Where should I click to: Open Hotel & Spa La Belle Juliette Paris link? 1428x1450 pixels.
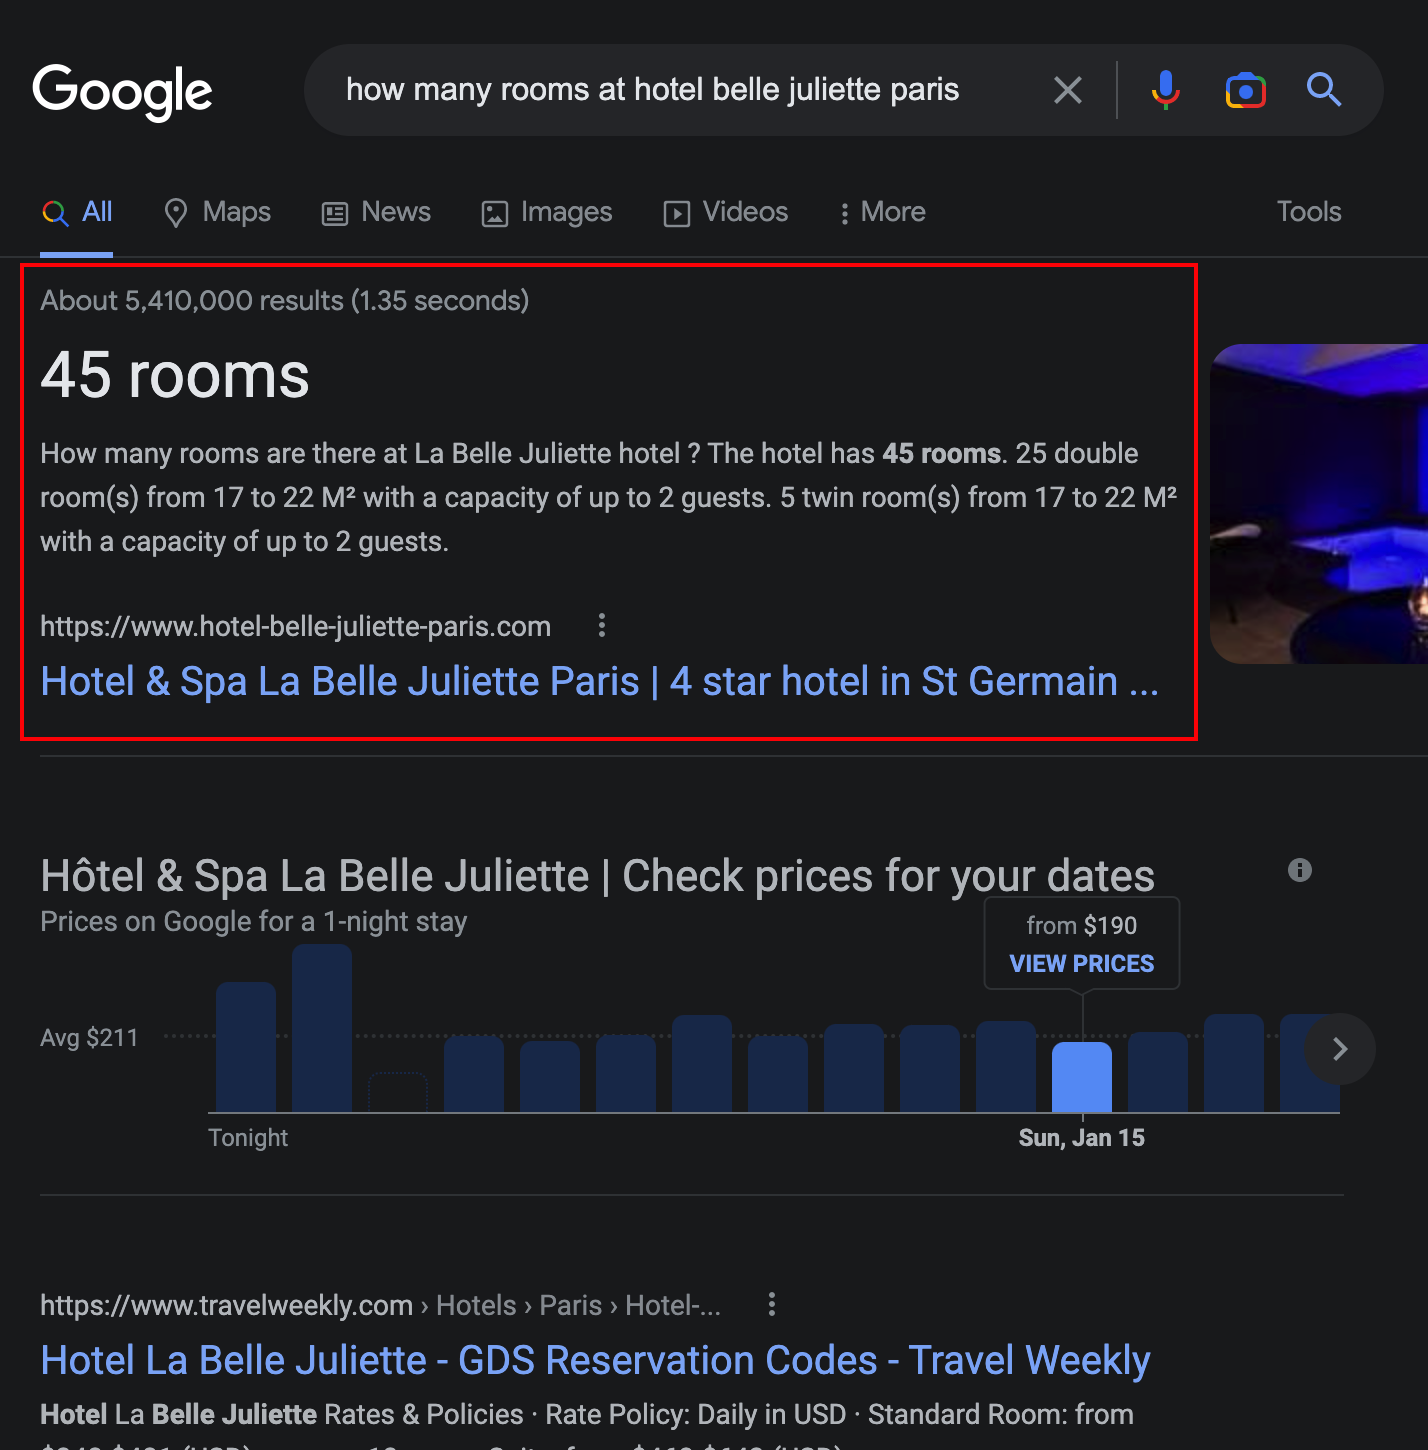pos(599,681)
